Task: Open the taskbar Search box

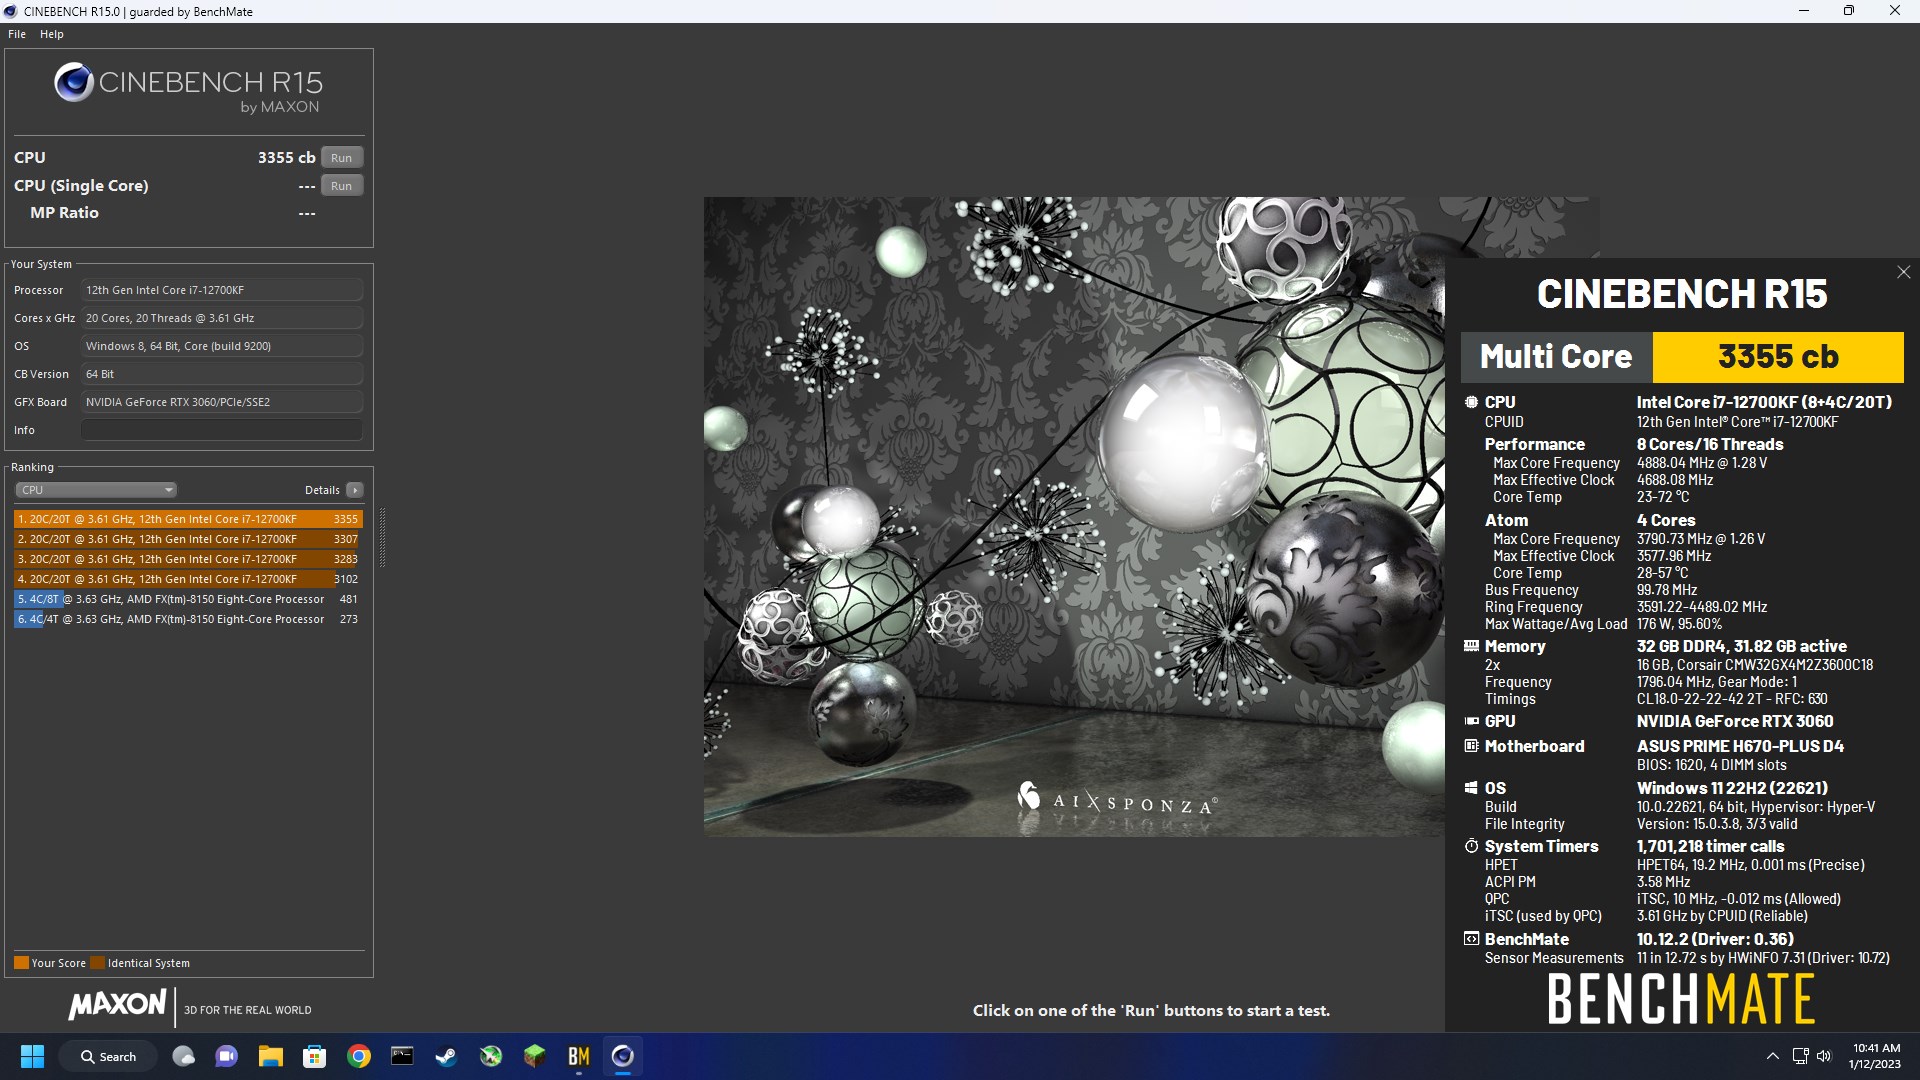Action: [108, 1056]
